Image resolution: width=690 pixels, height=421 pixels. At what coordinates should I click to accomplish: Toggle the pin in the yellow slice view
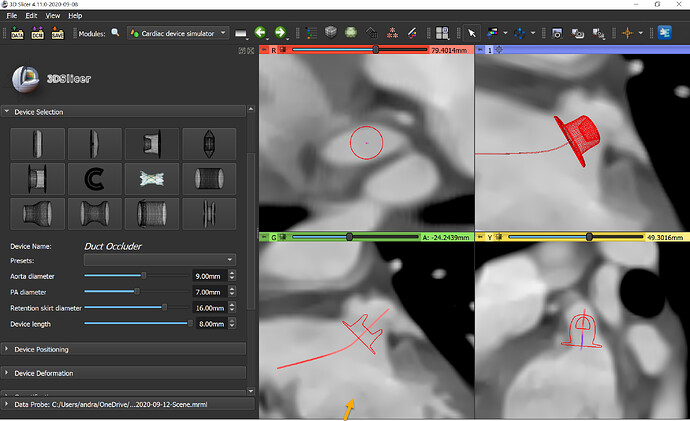[481, 237]
